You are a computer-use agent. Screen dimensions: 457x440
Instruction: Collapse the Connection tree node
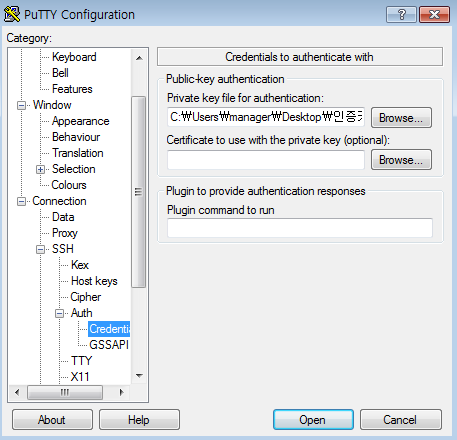21,201
